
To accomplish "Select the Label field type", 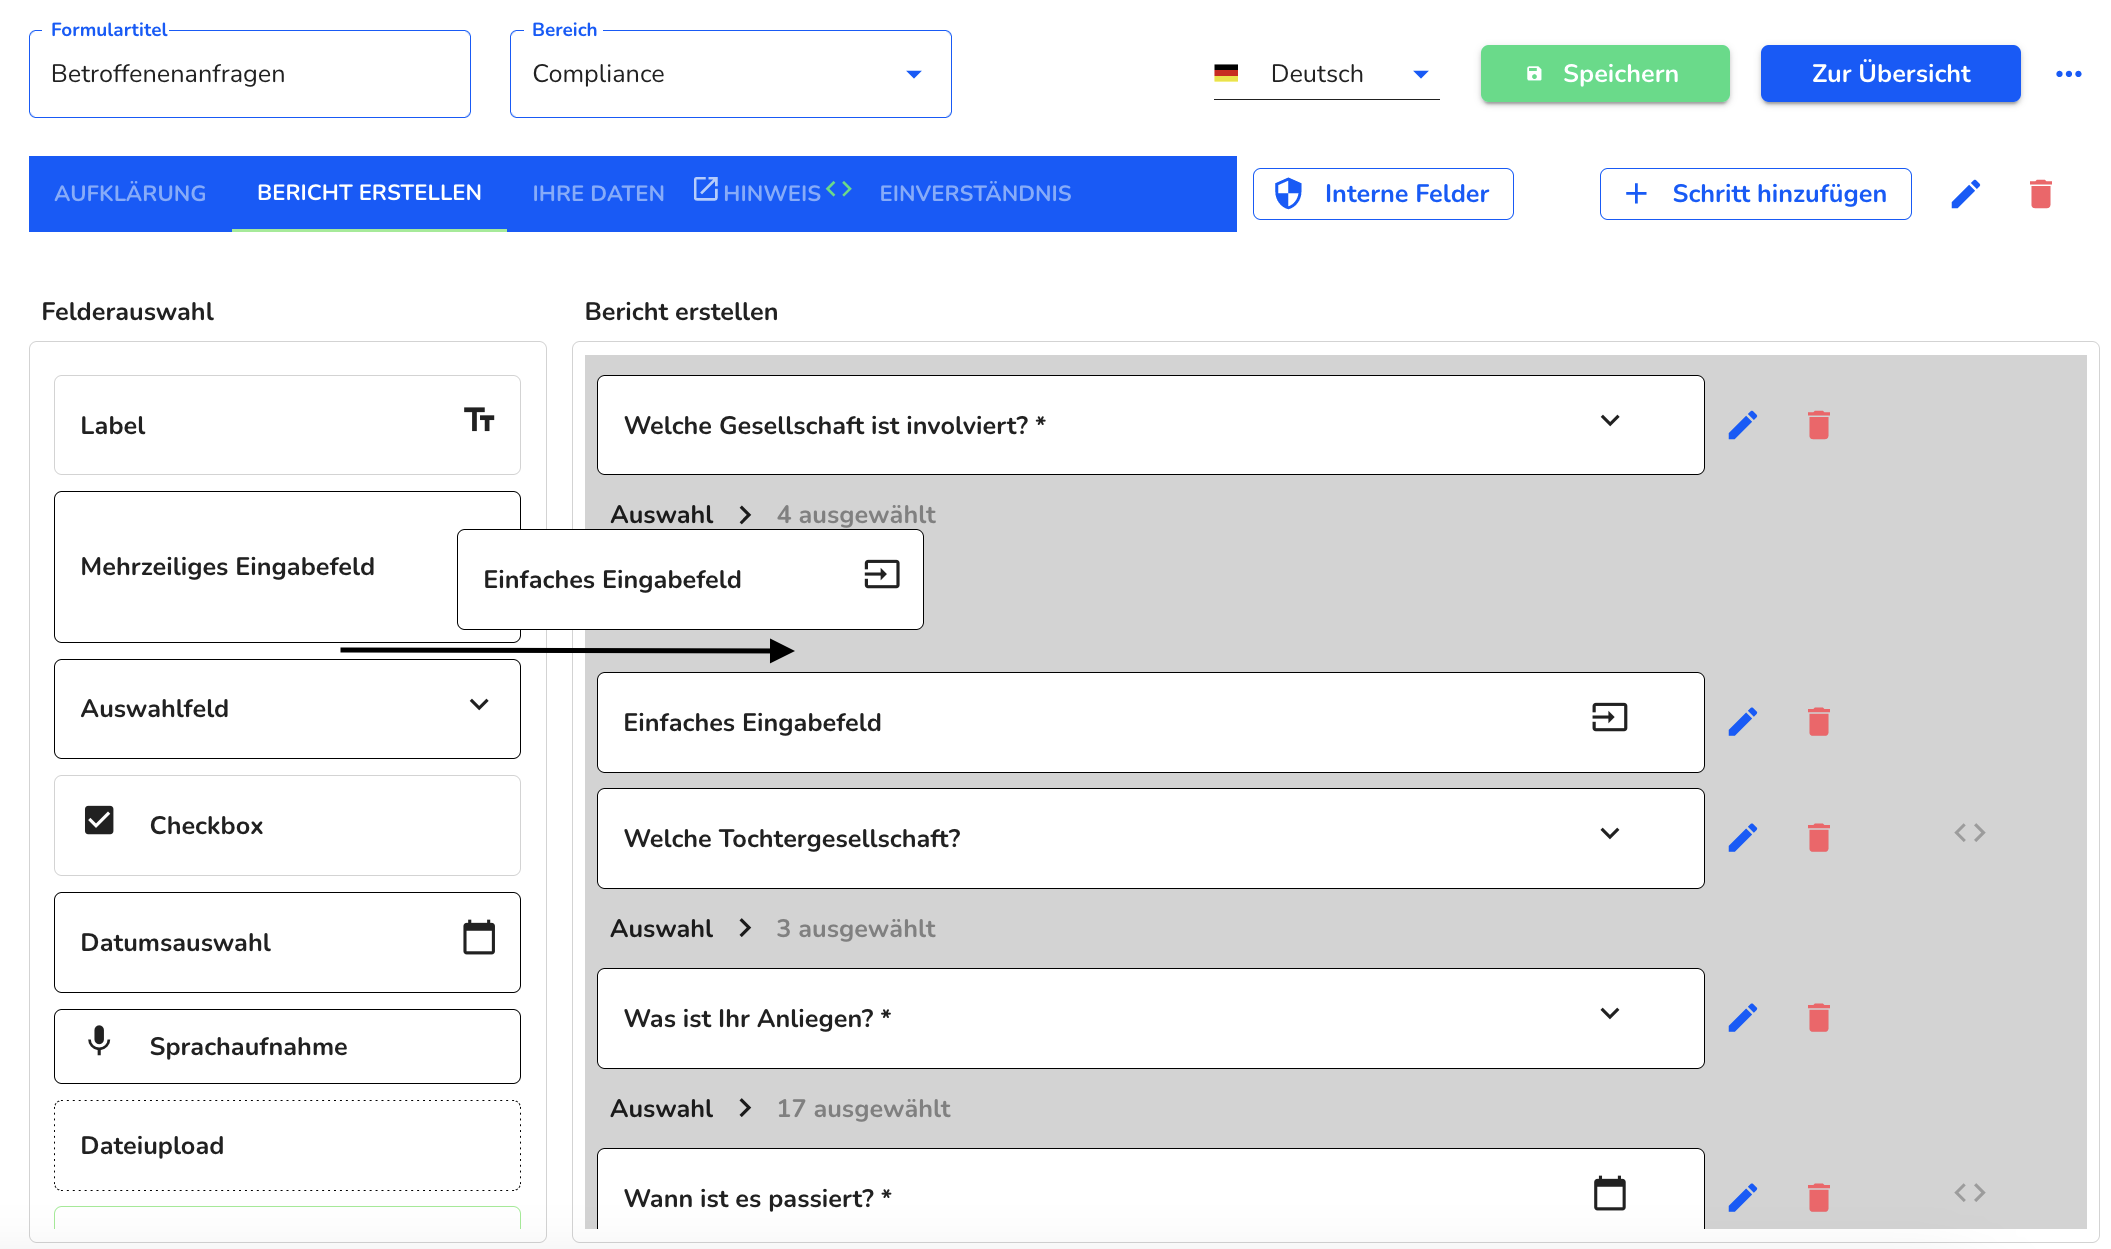I will pyautogui.click(x=287, y=425).
